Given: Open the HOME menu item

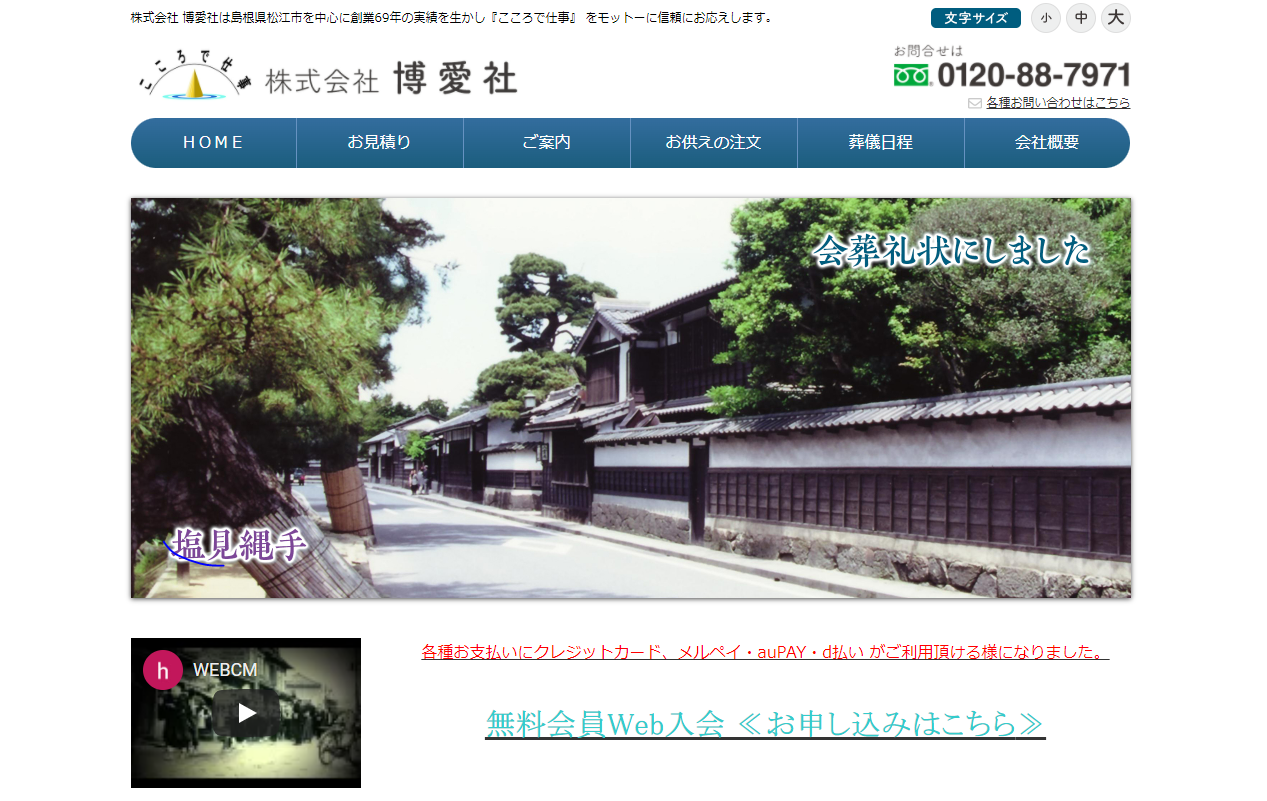Looking at the screenshot, I should (x=213, y=143).
